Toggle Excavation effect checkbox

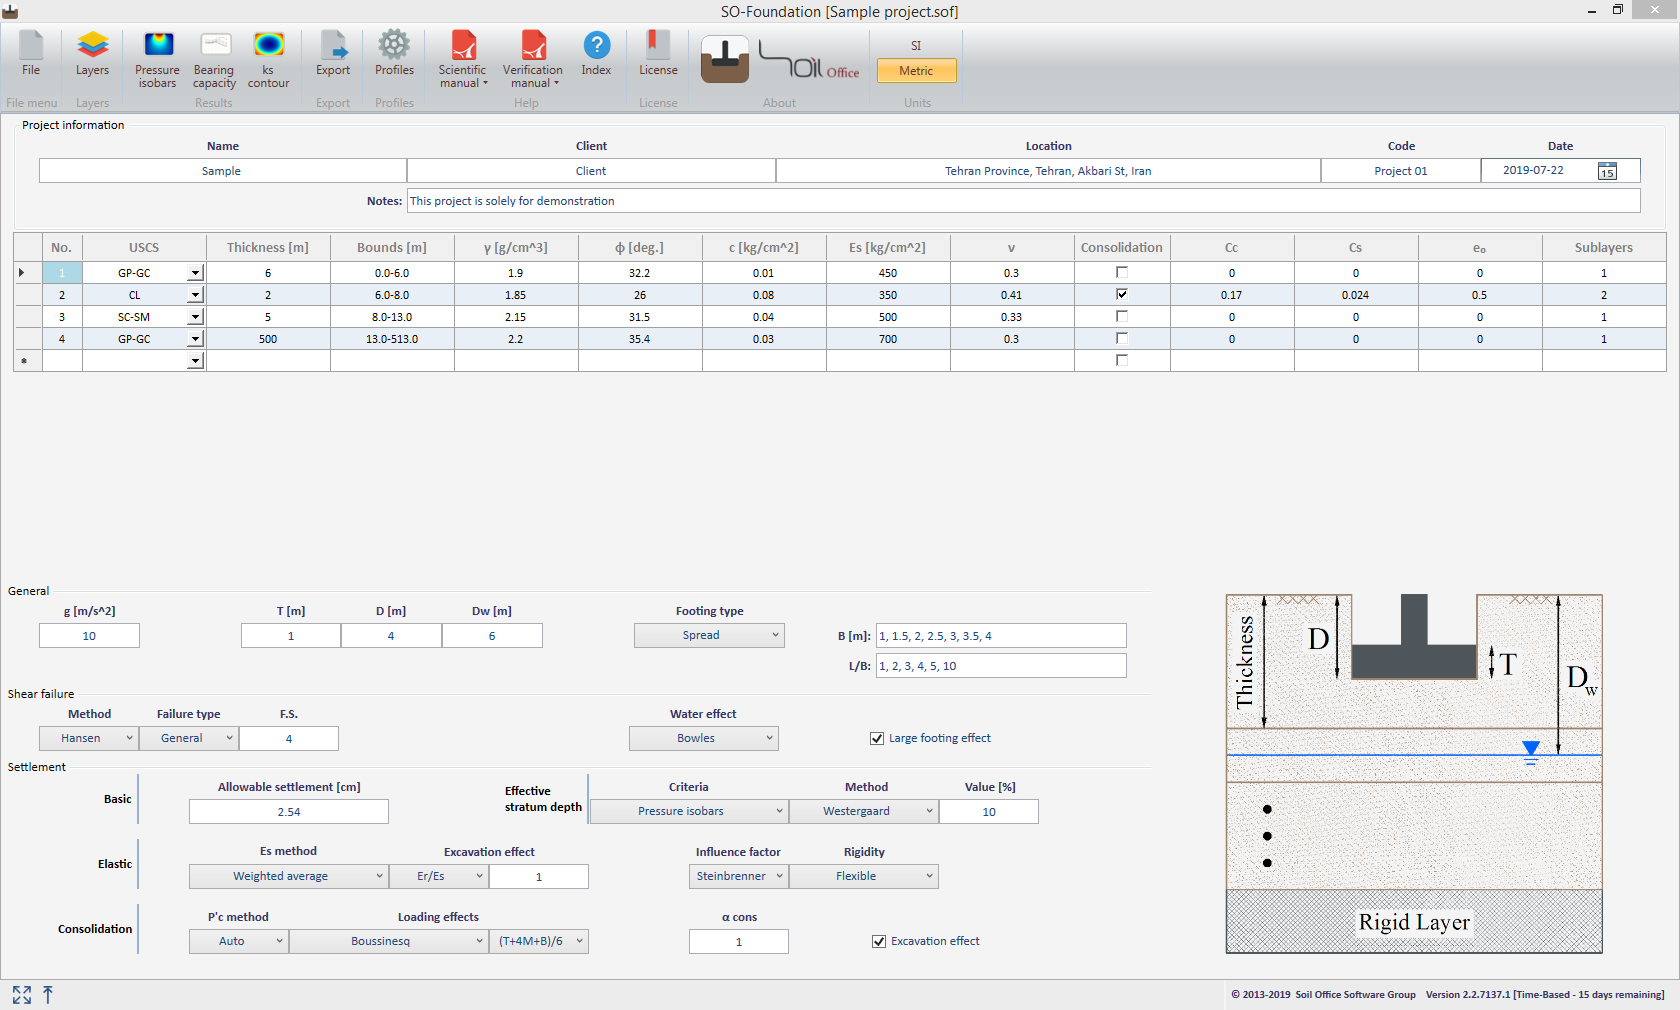pos(879,941)
